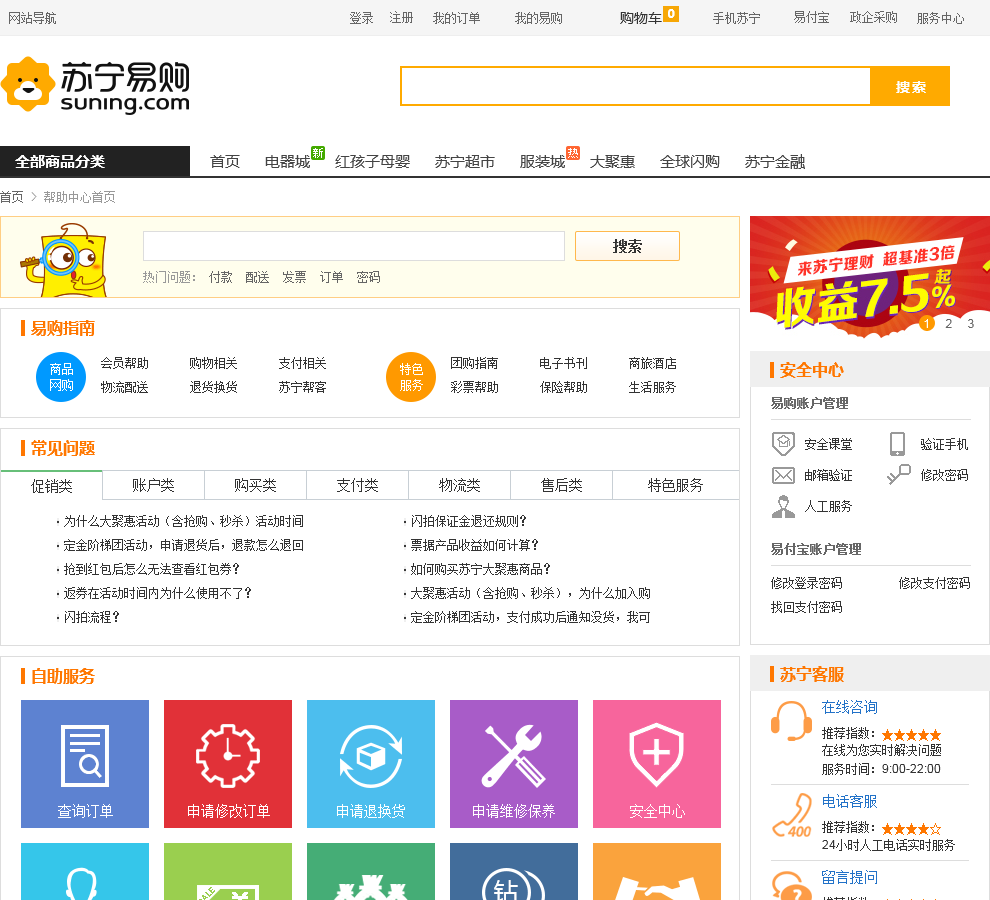Open the 我的易购 top menu
The height and width of the screenshot is (900, 990).
point(539,18)
